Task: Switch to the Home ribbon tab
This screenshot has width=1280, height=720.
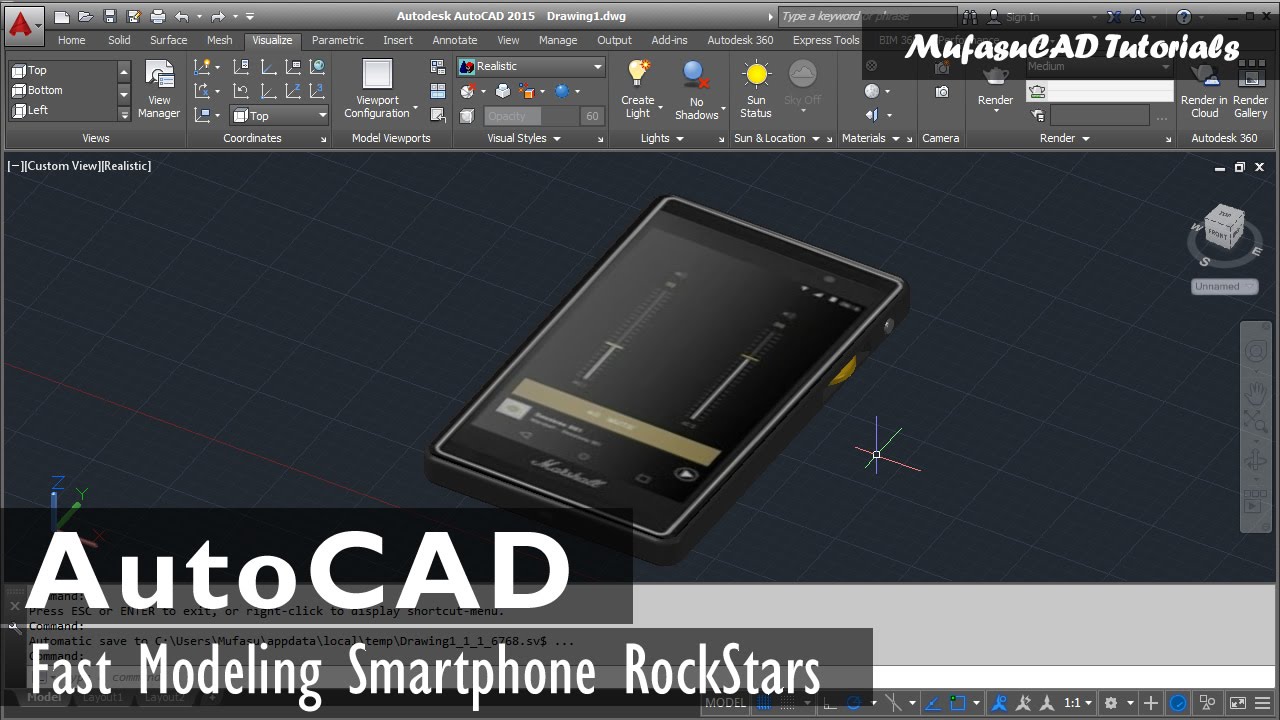Action: (71, 40)
